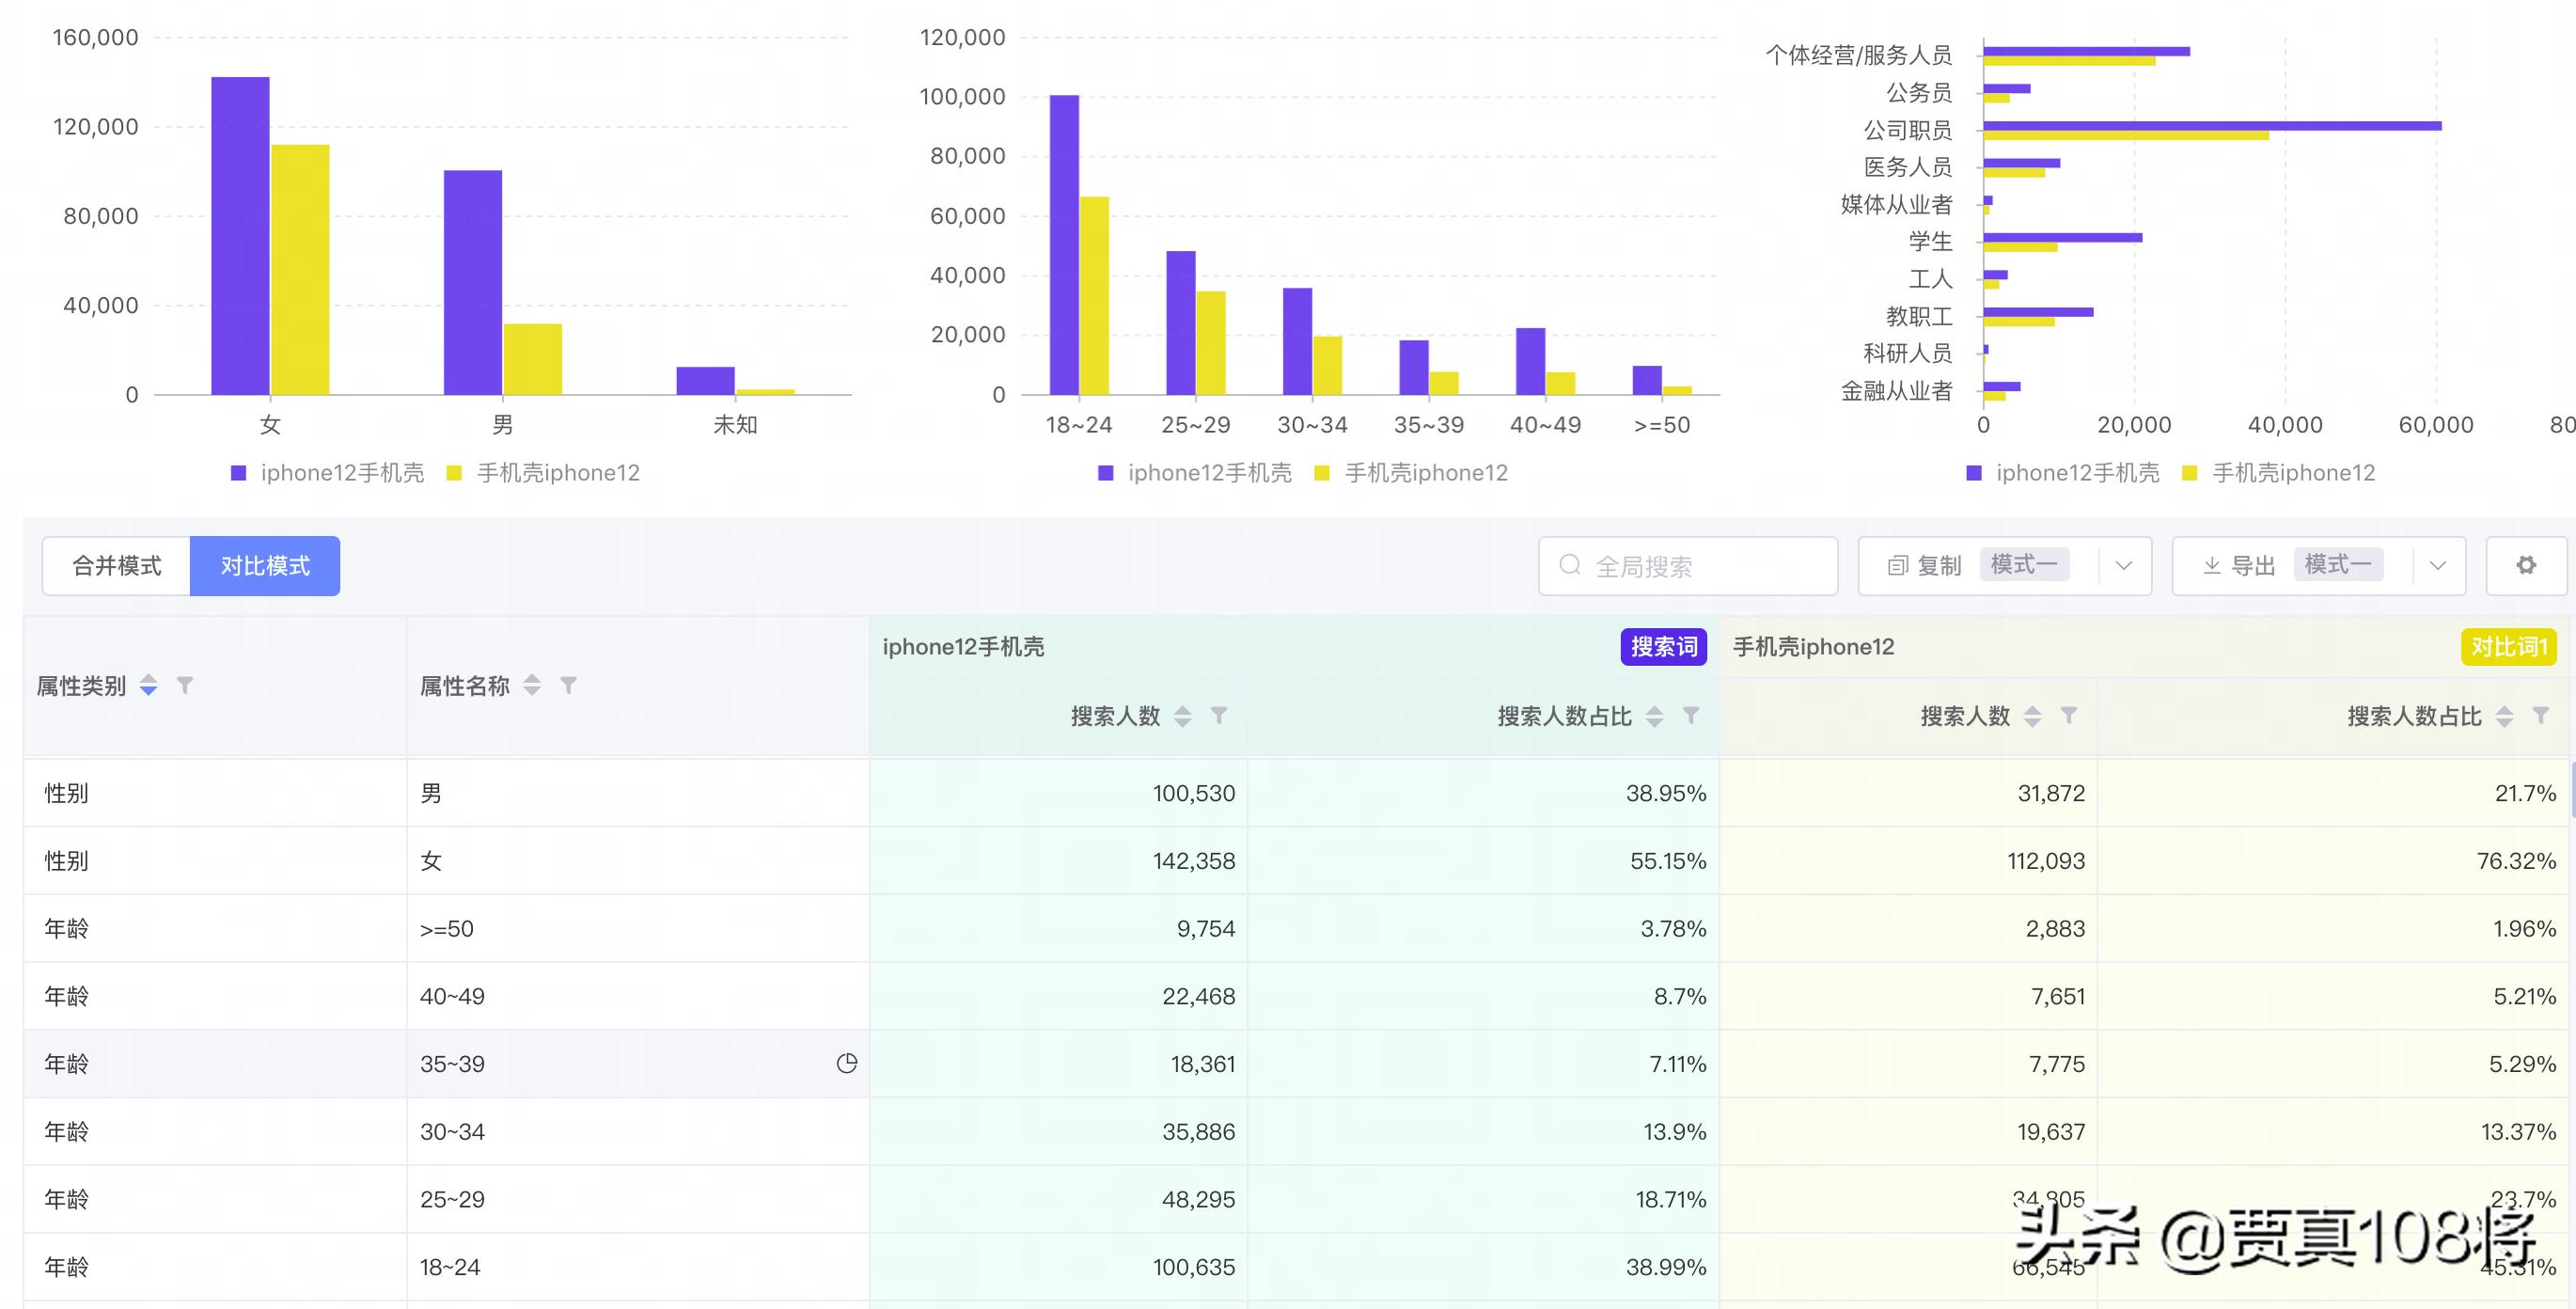The width and height of the screenshot is (2576, 1309).
Task: Click the 对比词1 badge next to 手机壳iphone12
Action: click(2510, 647)
